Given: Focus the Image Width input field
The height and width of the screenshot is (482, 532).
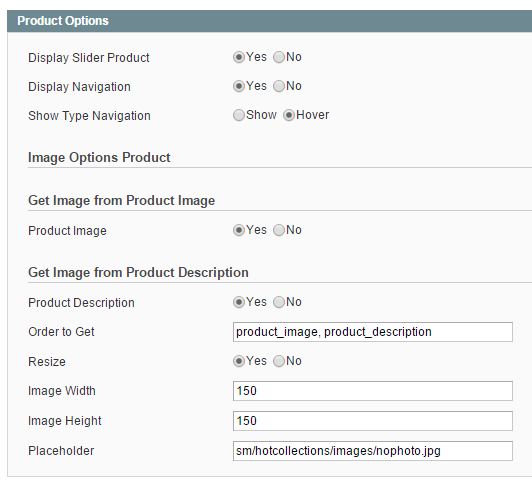Looking at the screenshot, I should 373,391.
